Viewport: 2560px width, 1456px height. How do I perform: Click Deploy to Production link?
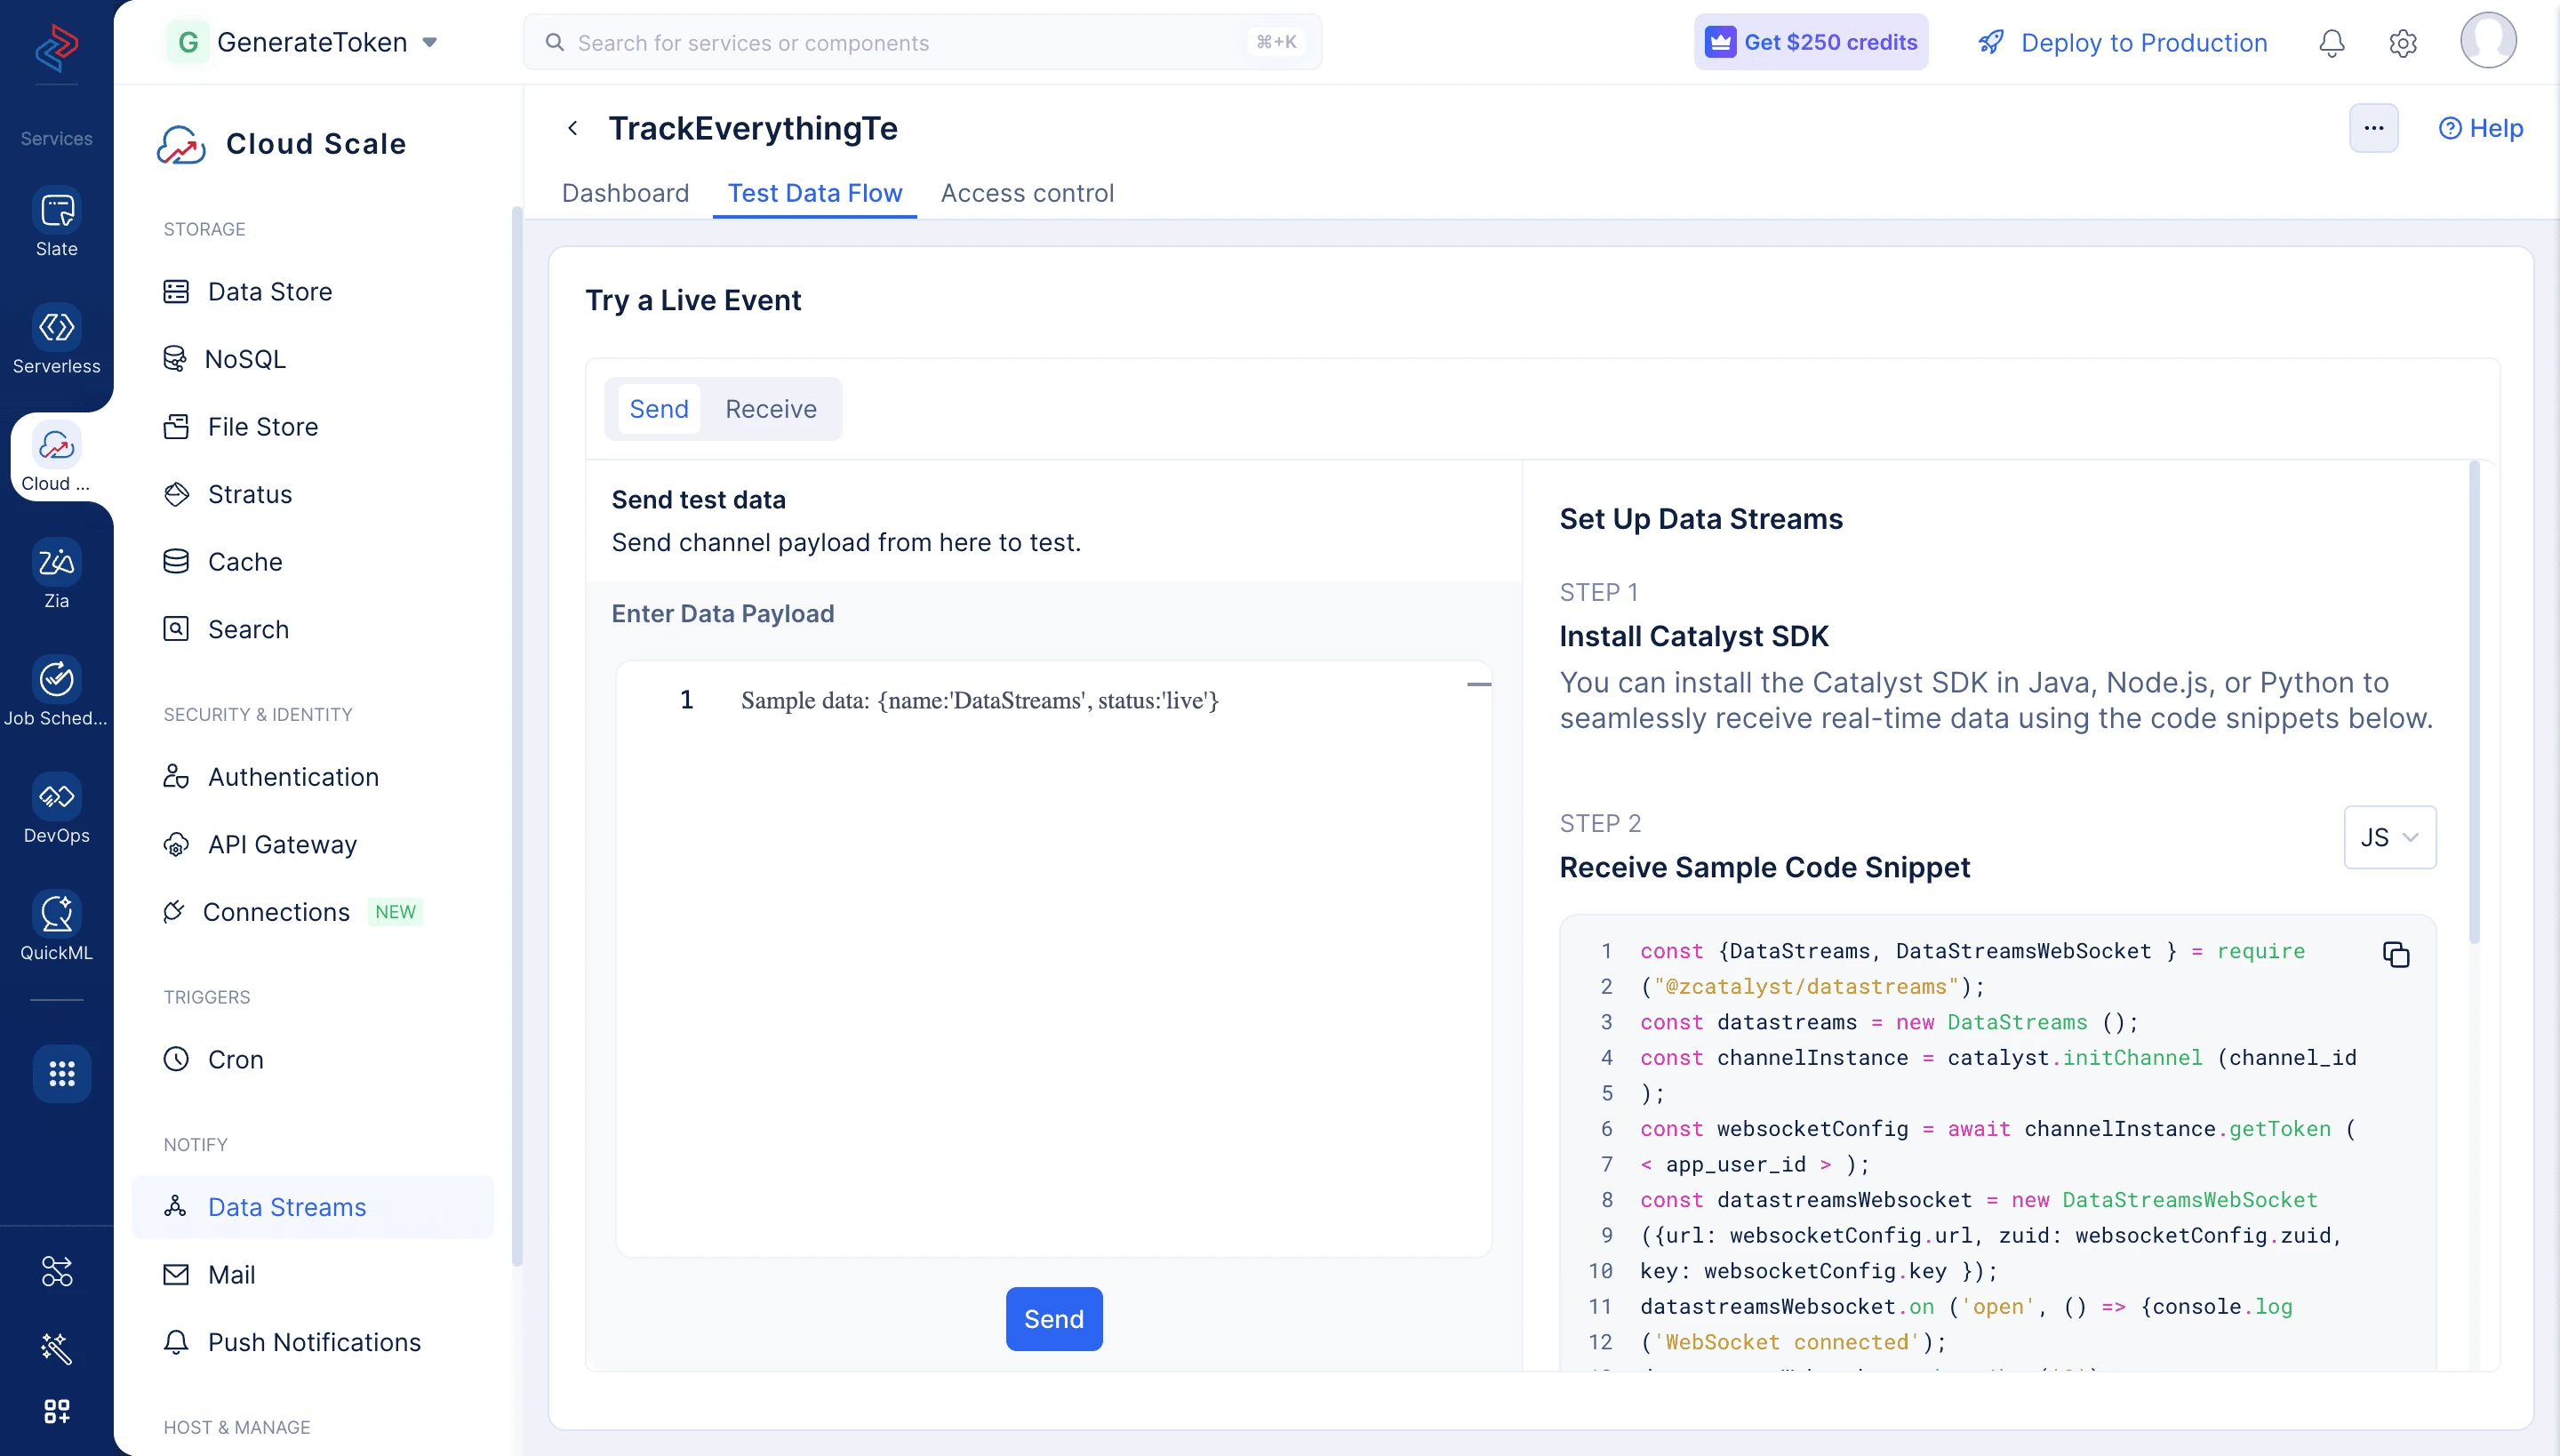[x=2122, y=42]
